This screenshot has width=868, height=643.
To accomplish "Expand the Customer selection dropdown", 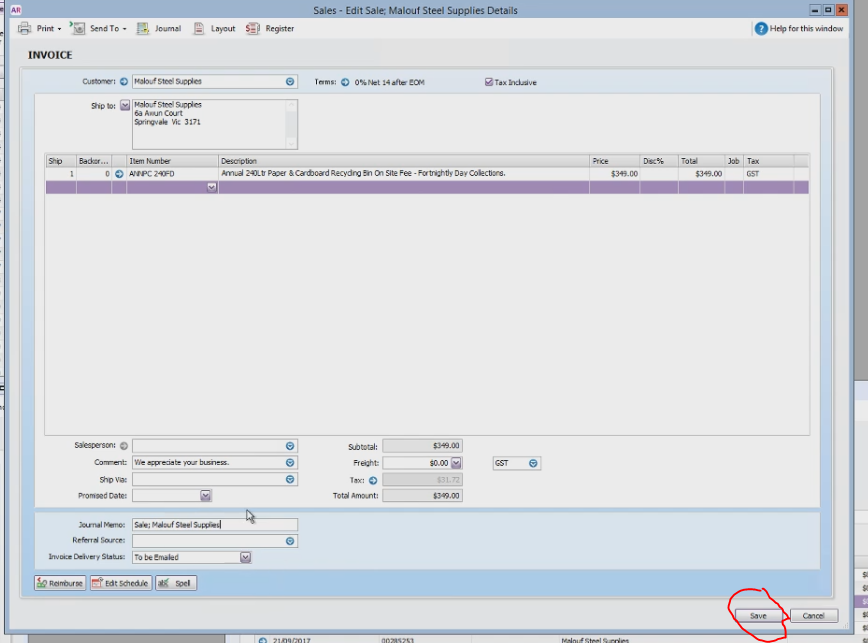I will click(290, 81).
